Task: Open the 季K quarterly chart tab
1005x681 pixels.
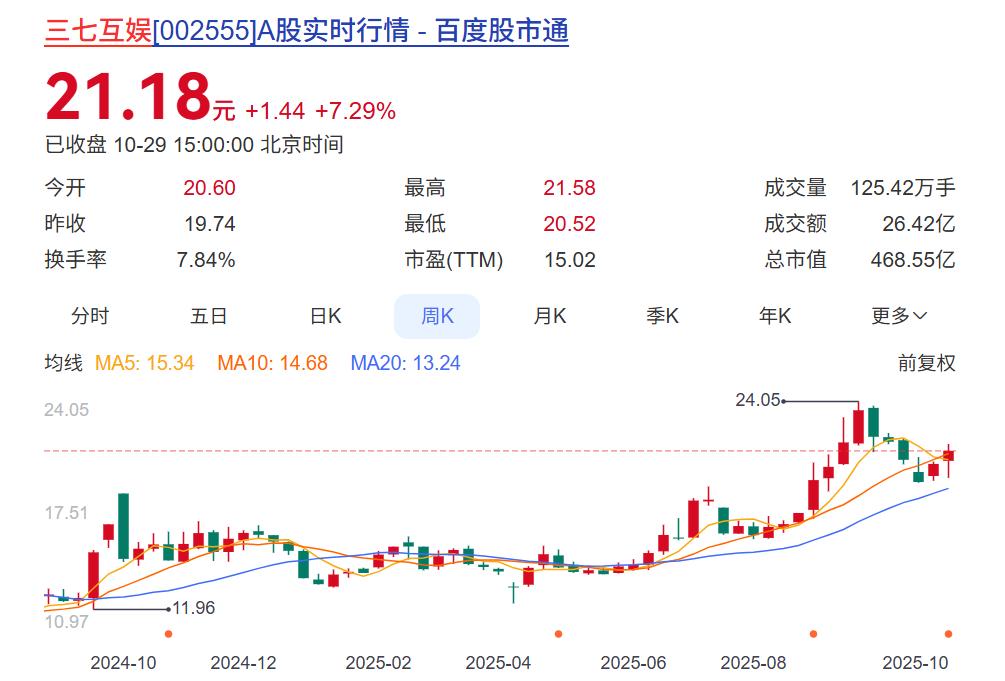Action: [662, 316]
